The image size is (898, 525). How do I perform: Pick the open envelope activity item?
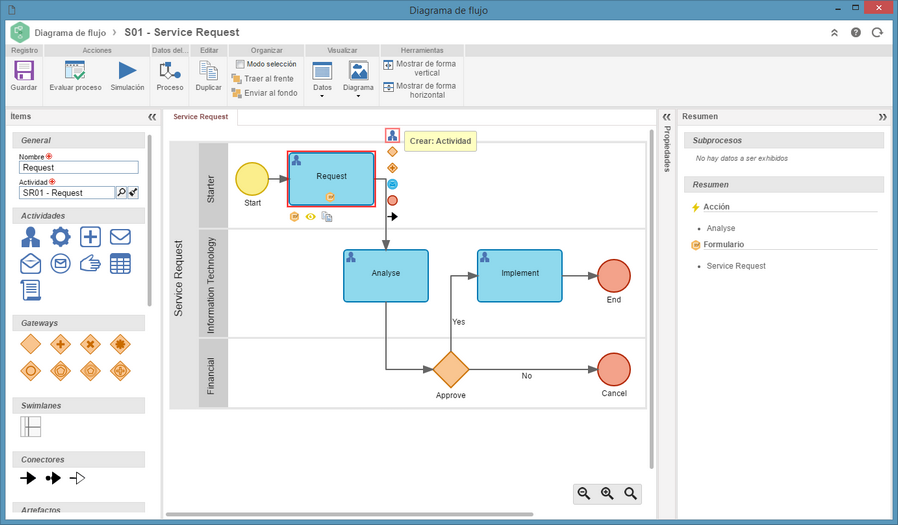click(30, 263)
